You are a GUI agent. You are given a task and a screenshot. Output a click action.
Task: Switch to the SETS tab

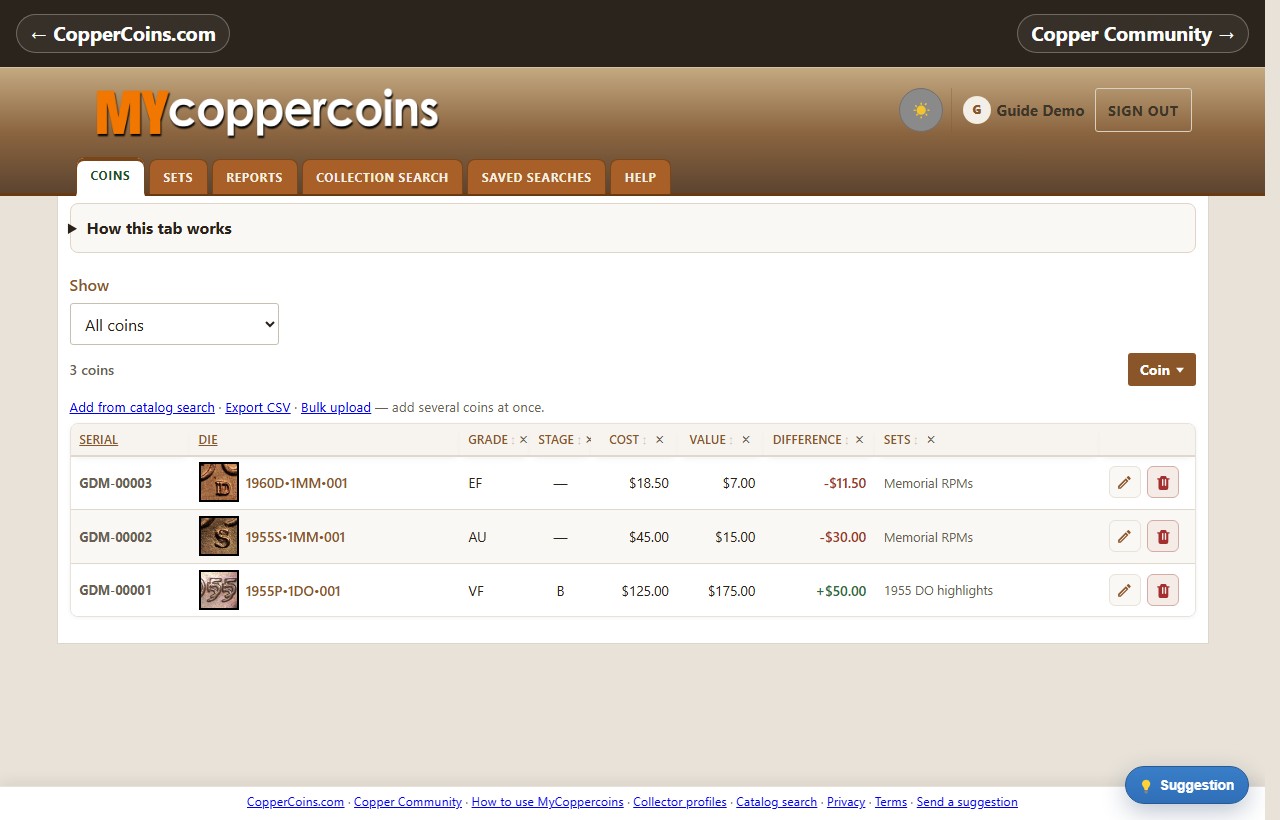(178, 177)
